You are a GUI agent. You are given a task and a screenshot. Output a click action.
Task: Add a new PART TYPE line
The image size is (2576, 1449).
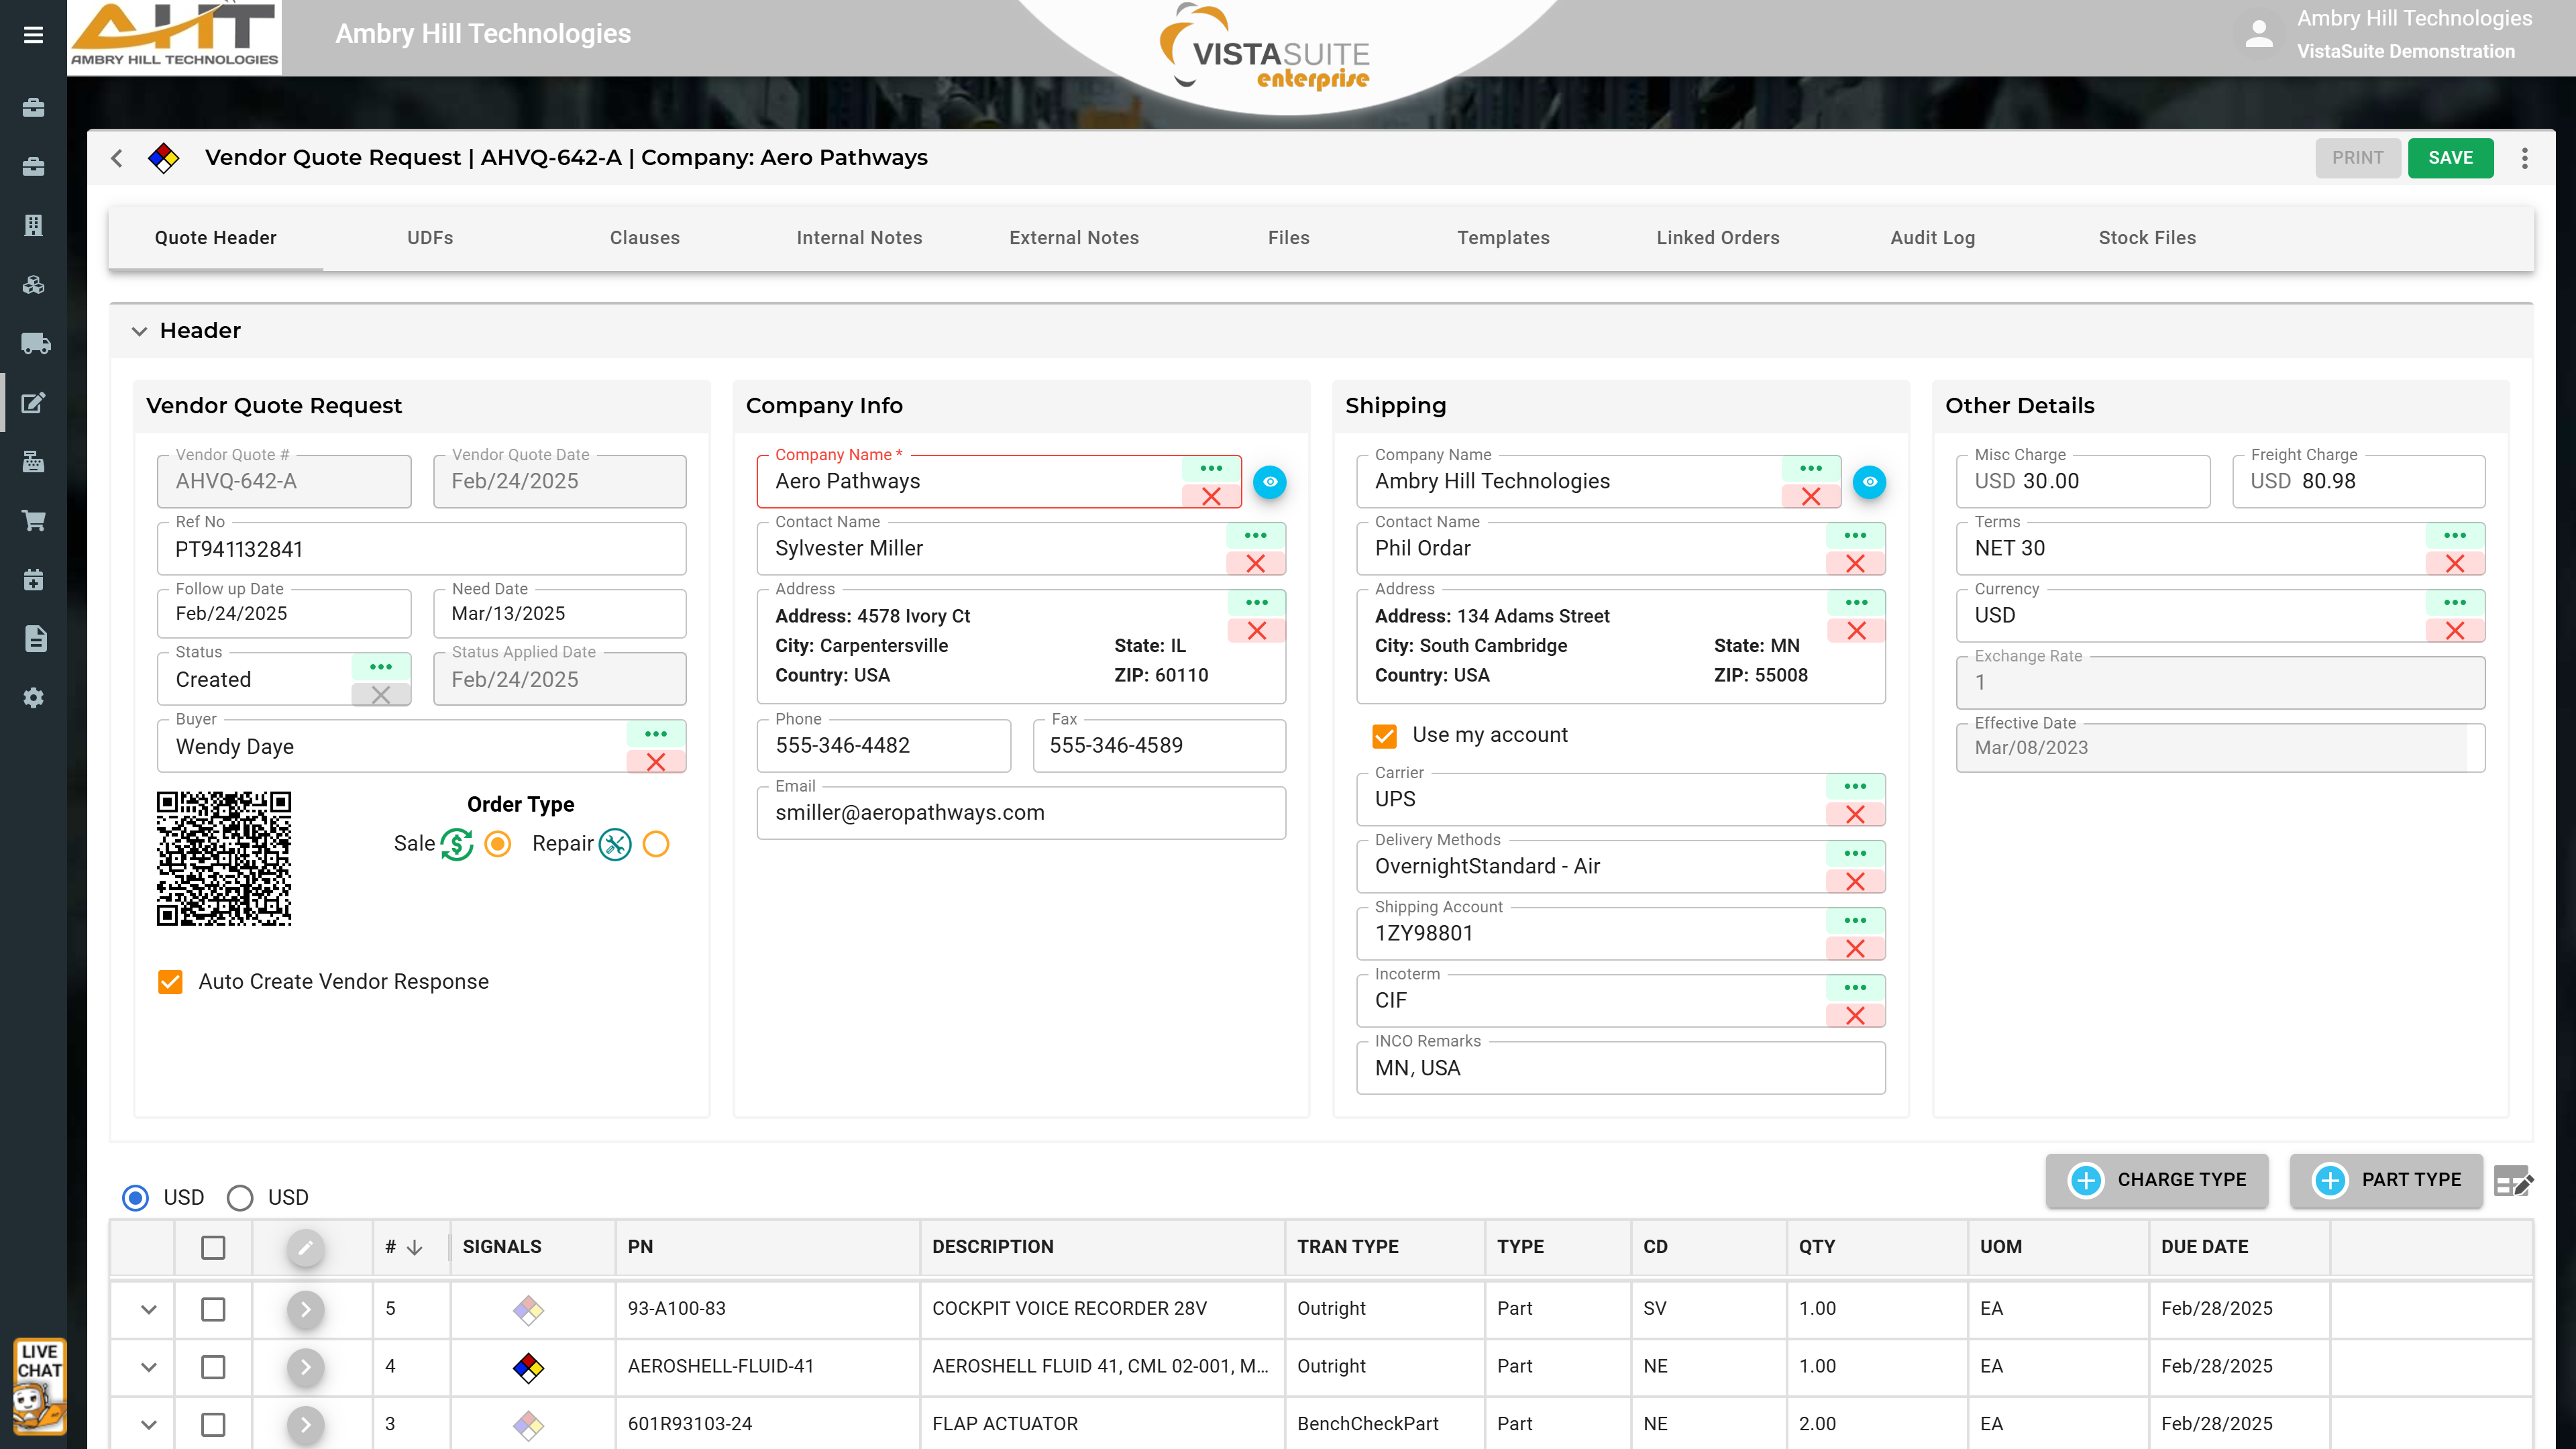pos(2386,1180)
